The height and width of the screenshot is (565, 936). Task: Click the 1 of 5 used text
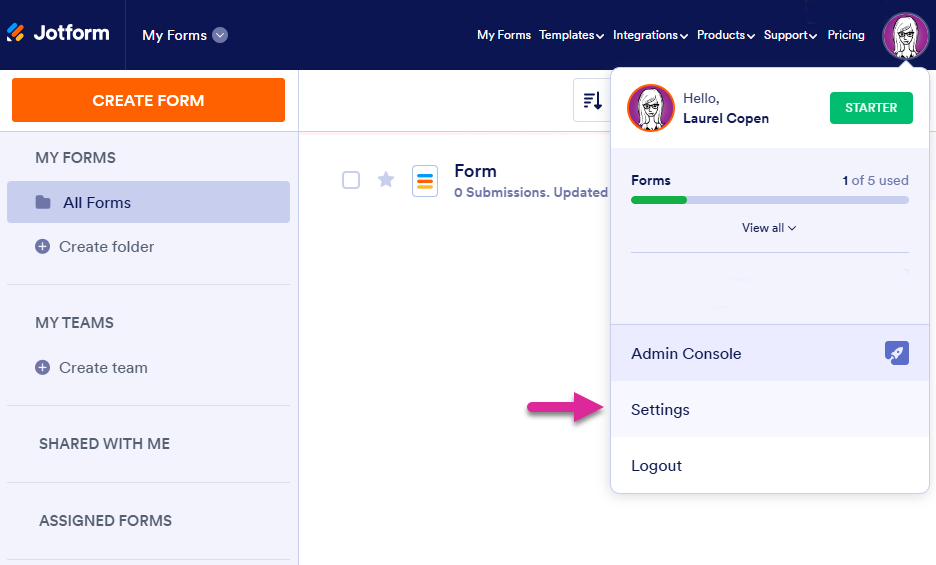875,180
